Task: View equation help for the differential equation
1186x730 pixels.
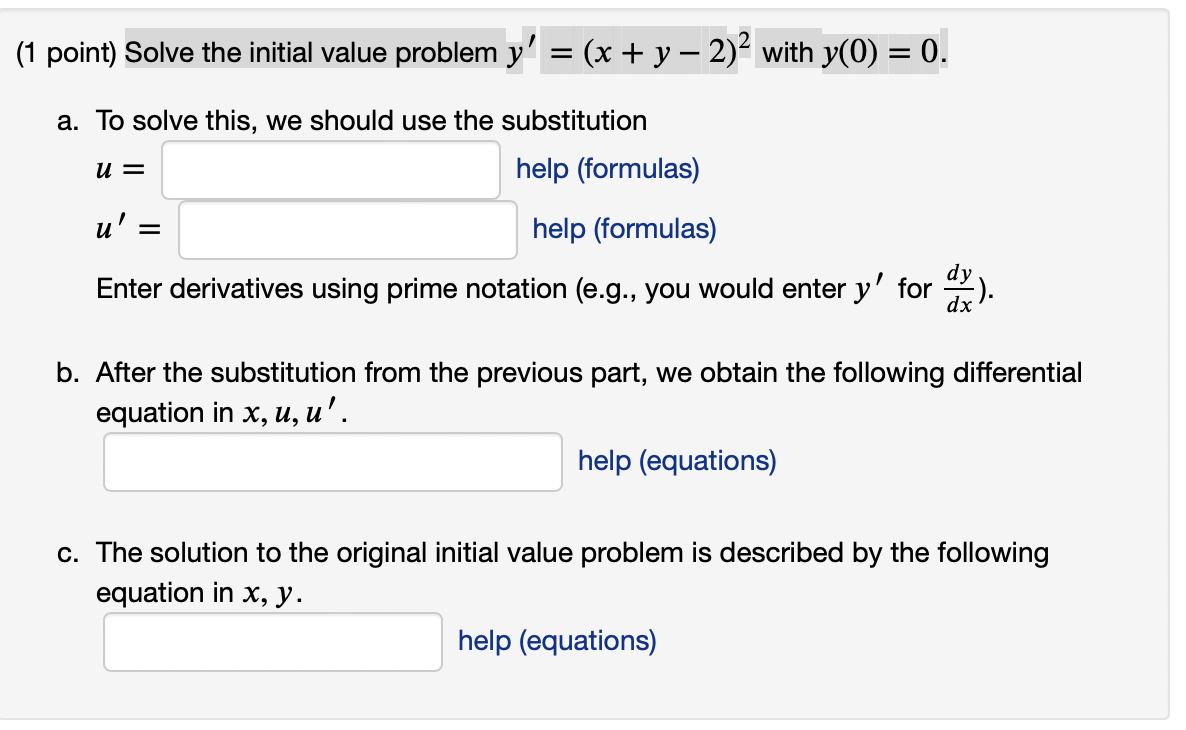Action: tap(677, 460)
